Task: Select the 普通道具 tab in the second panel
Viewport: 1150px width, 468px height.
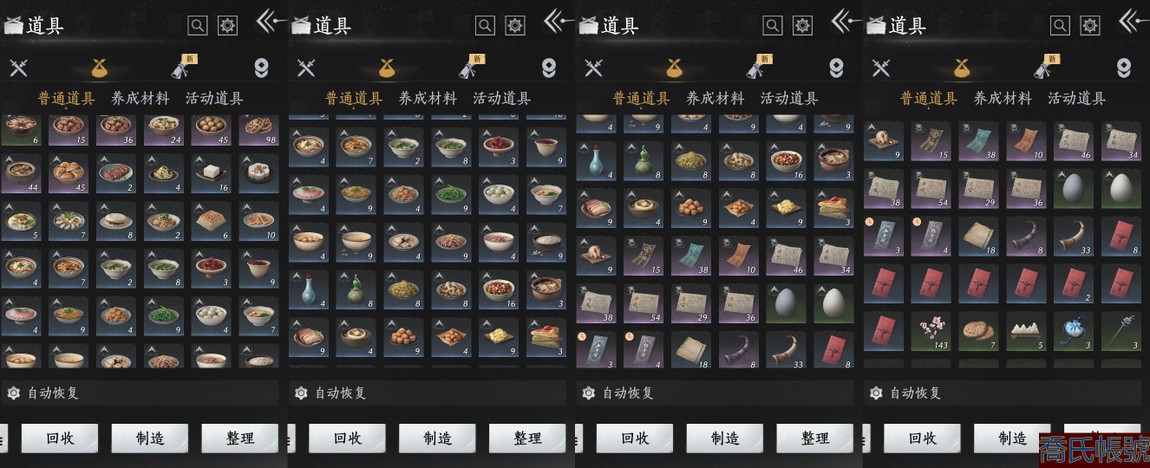Action: (354, 98)
